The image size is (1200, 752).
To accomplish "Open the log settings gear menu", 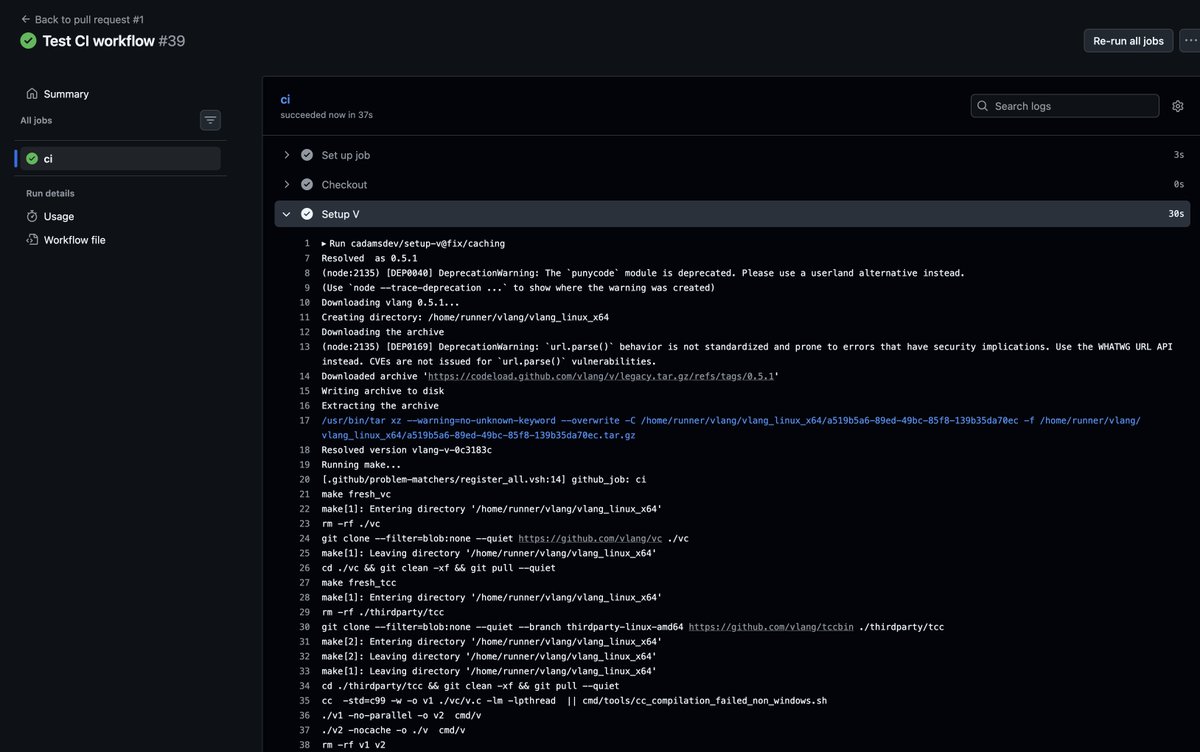I will click(x=1177, y=106).
